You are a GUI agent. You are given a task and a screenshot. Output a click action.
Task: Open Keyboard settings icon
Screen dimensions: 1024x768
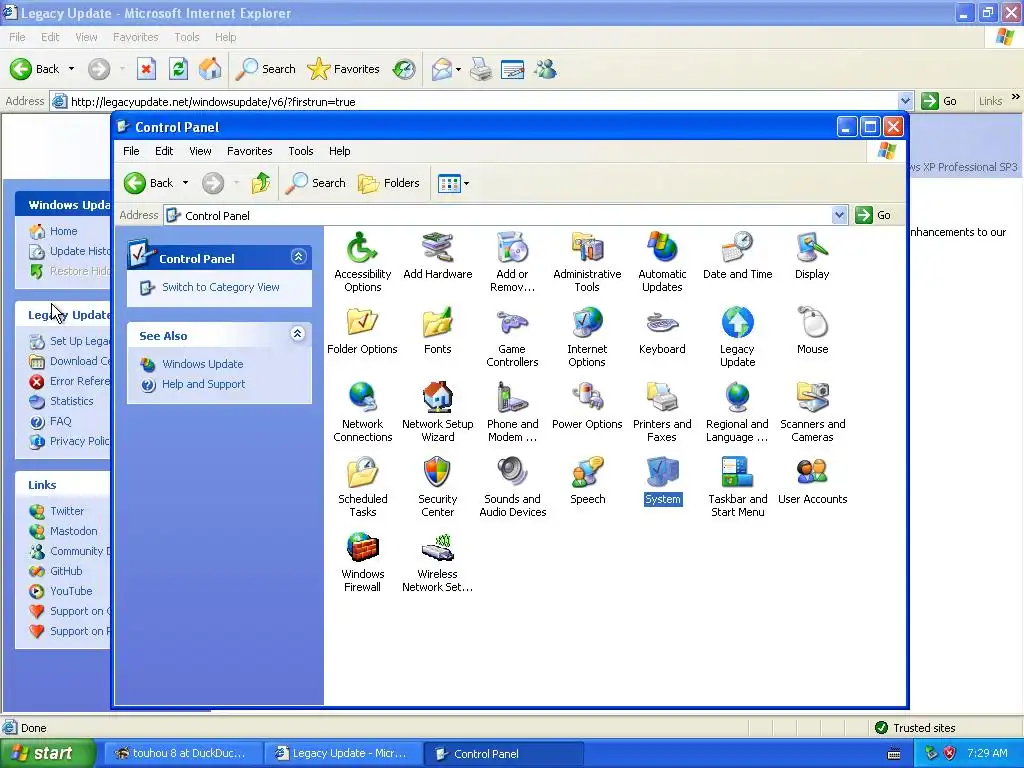[662, 331]
